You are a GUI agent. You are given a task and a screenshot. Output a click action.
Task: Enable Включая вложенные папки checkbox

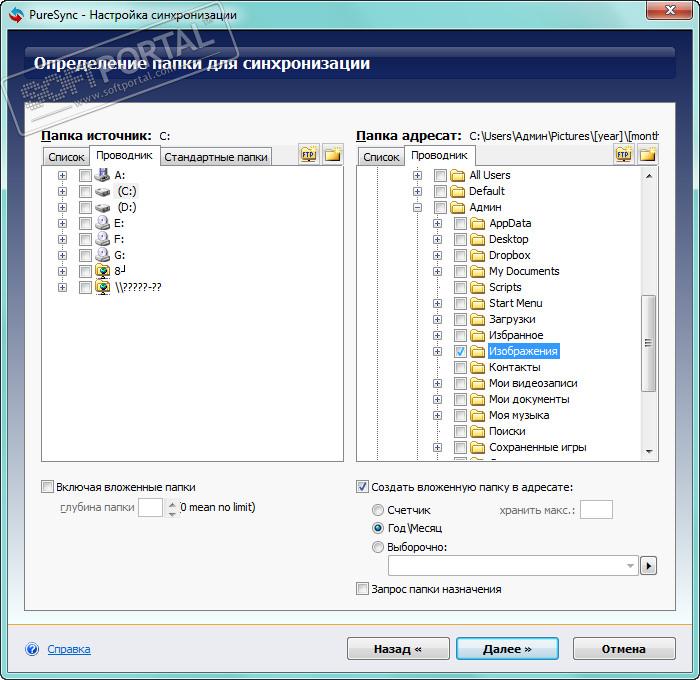(47, 486)
